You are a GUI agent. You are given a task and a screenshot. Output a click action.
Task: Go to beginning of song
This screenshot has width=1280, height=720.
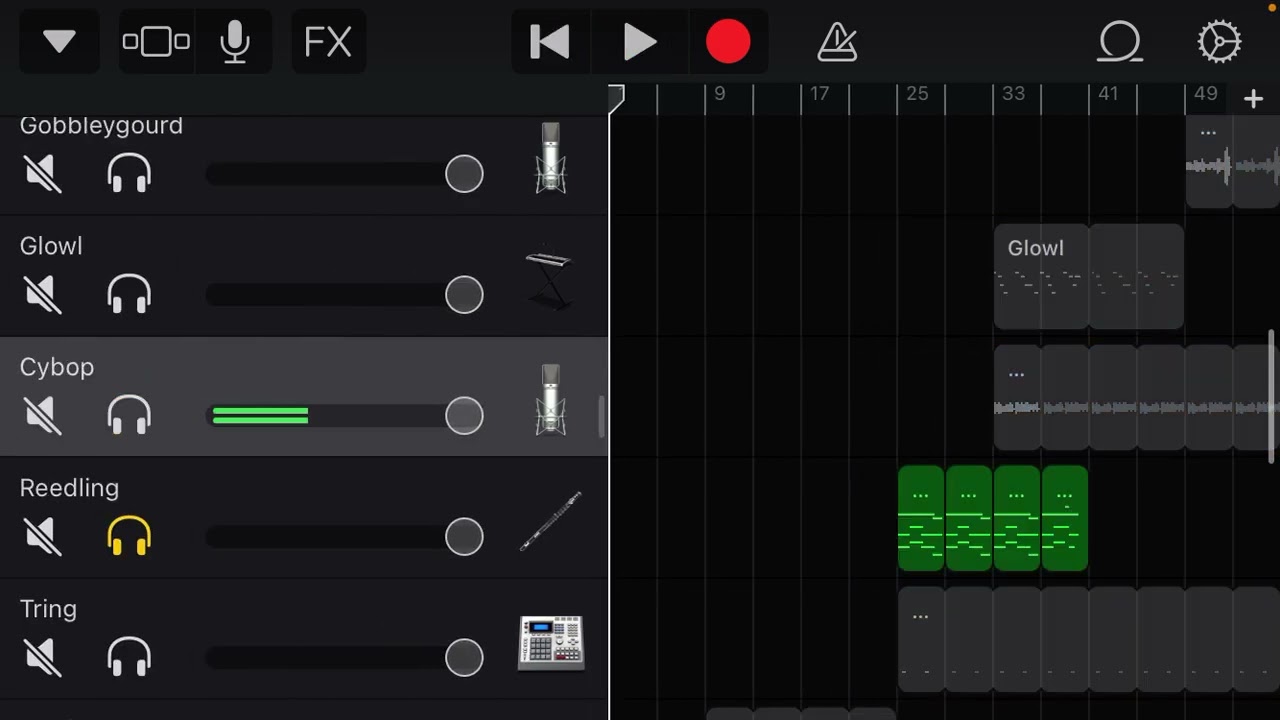[550, 42]
